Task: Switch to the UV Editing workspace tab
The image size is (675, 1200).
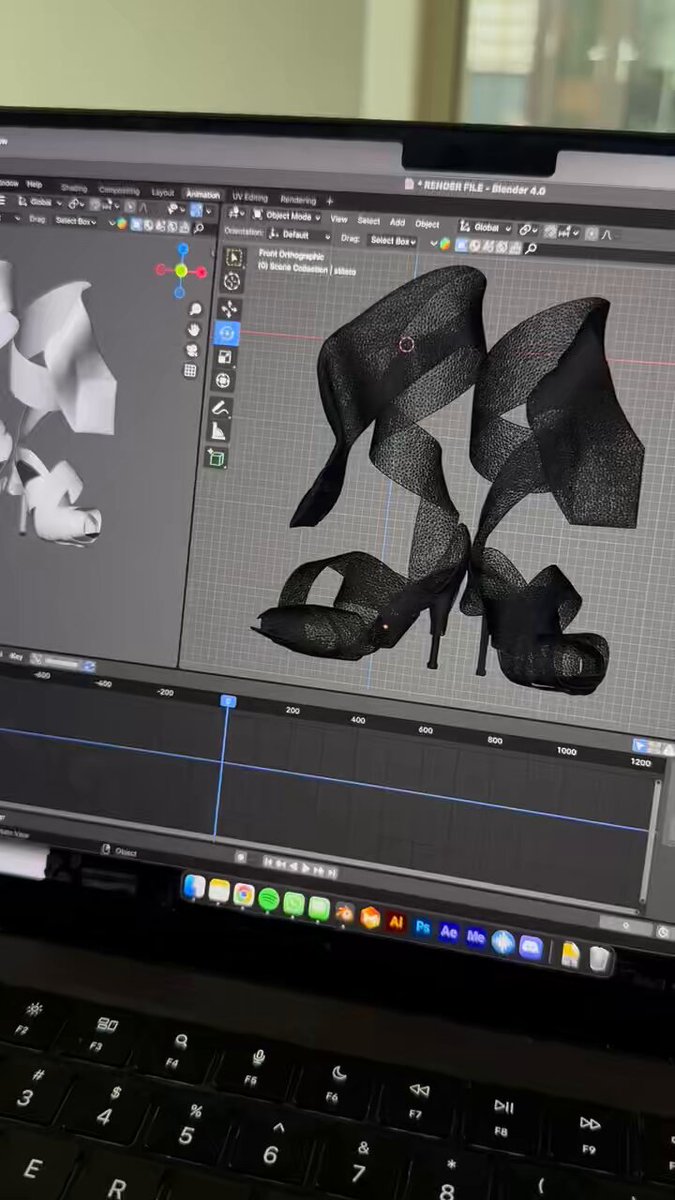Action: [x=250, y=197]
